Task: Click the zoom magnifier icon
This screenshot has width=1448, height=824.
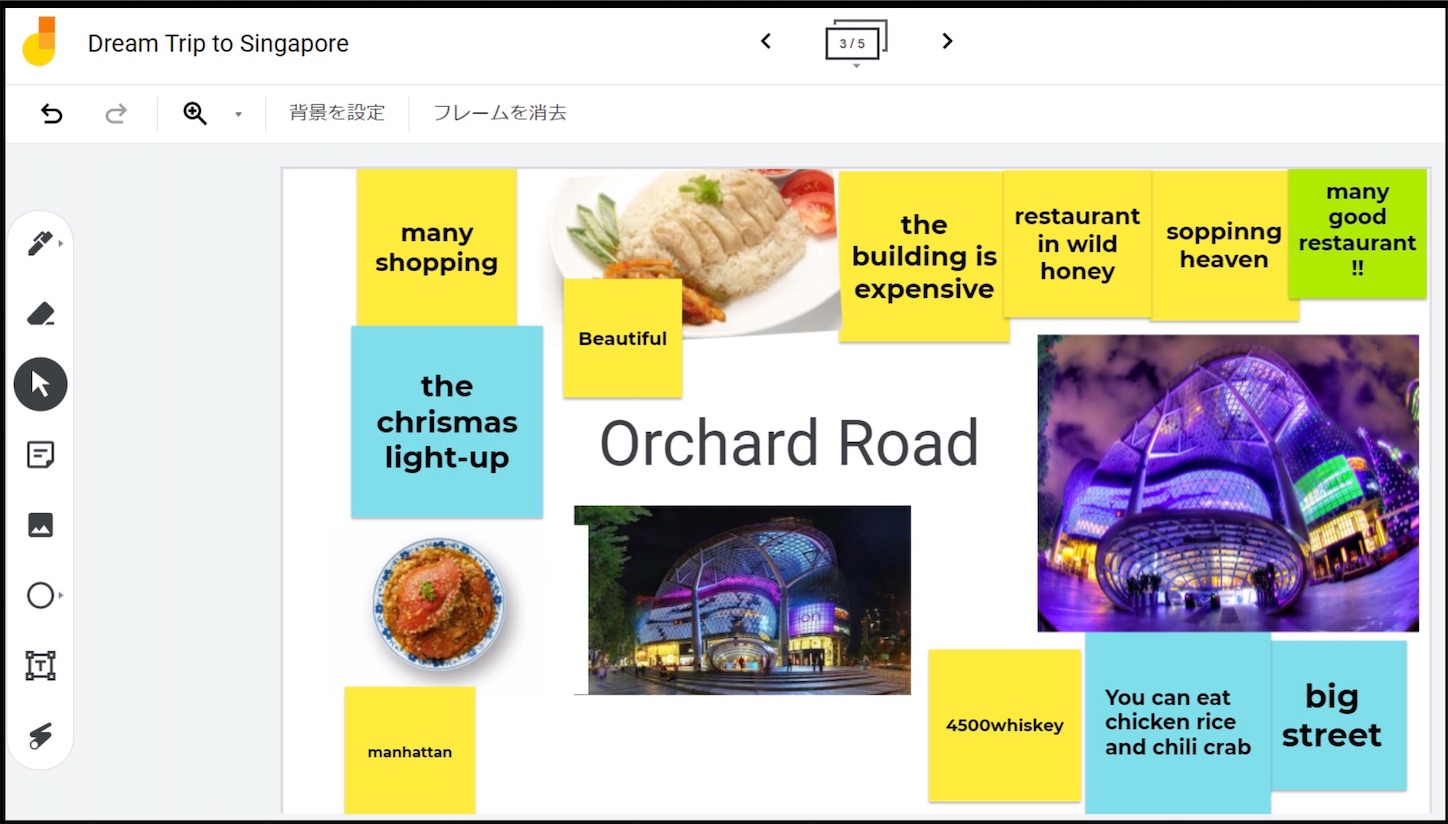Action: coord(195,113)
